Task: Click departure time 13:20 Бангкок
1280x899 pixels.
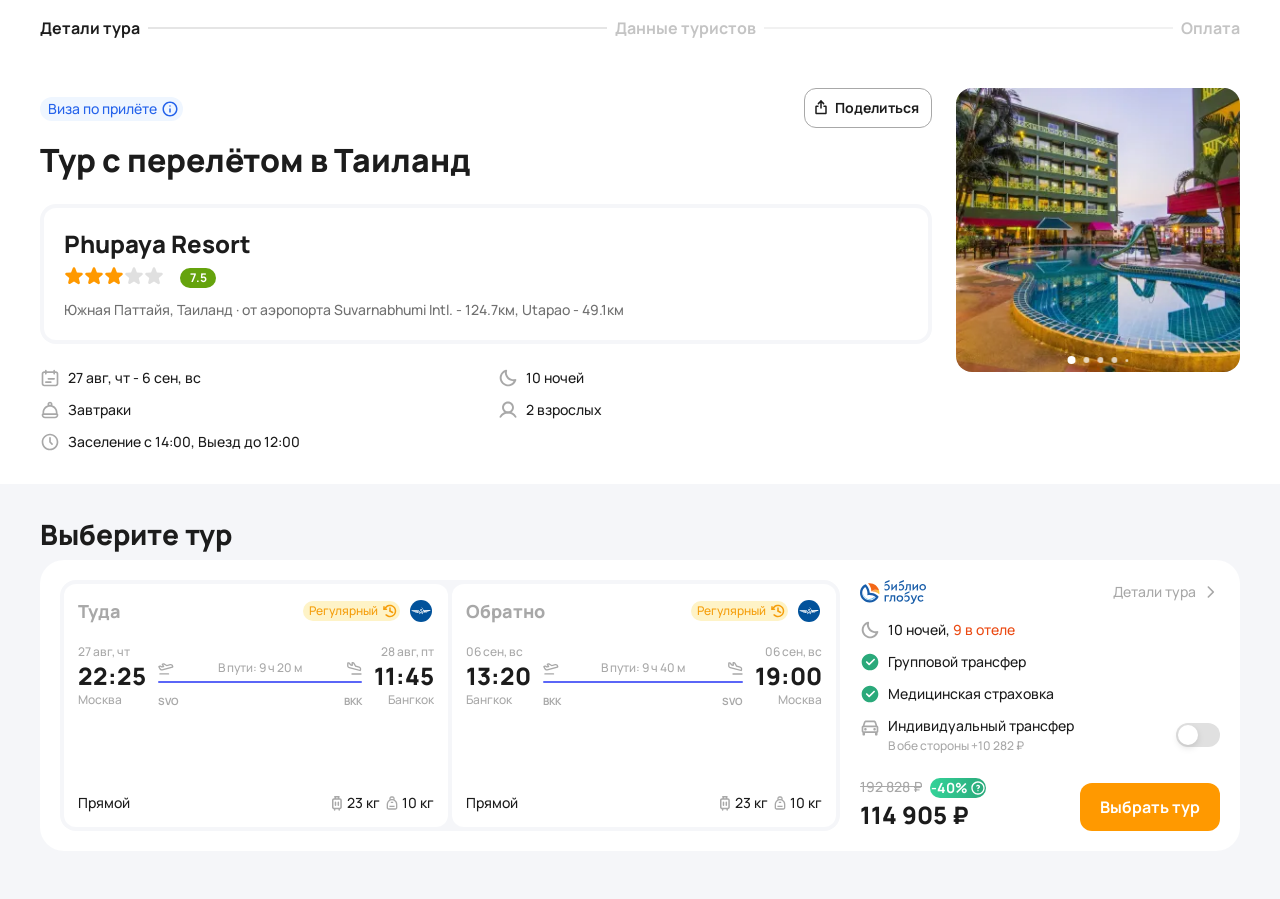Action: pyautogui.click(x=498, y=677)
